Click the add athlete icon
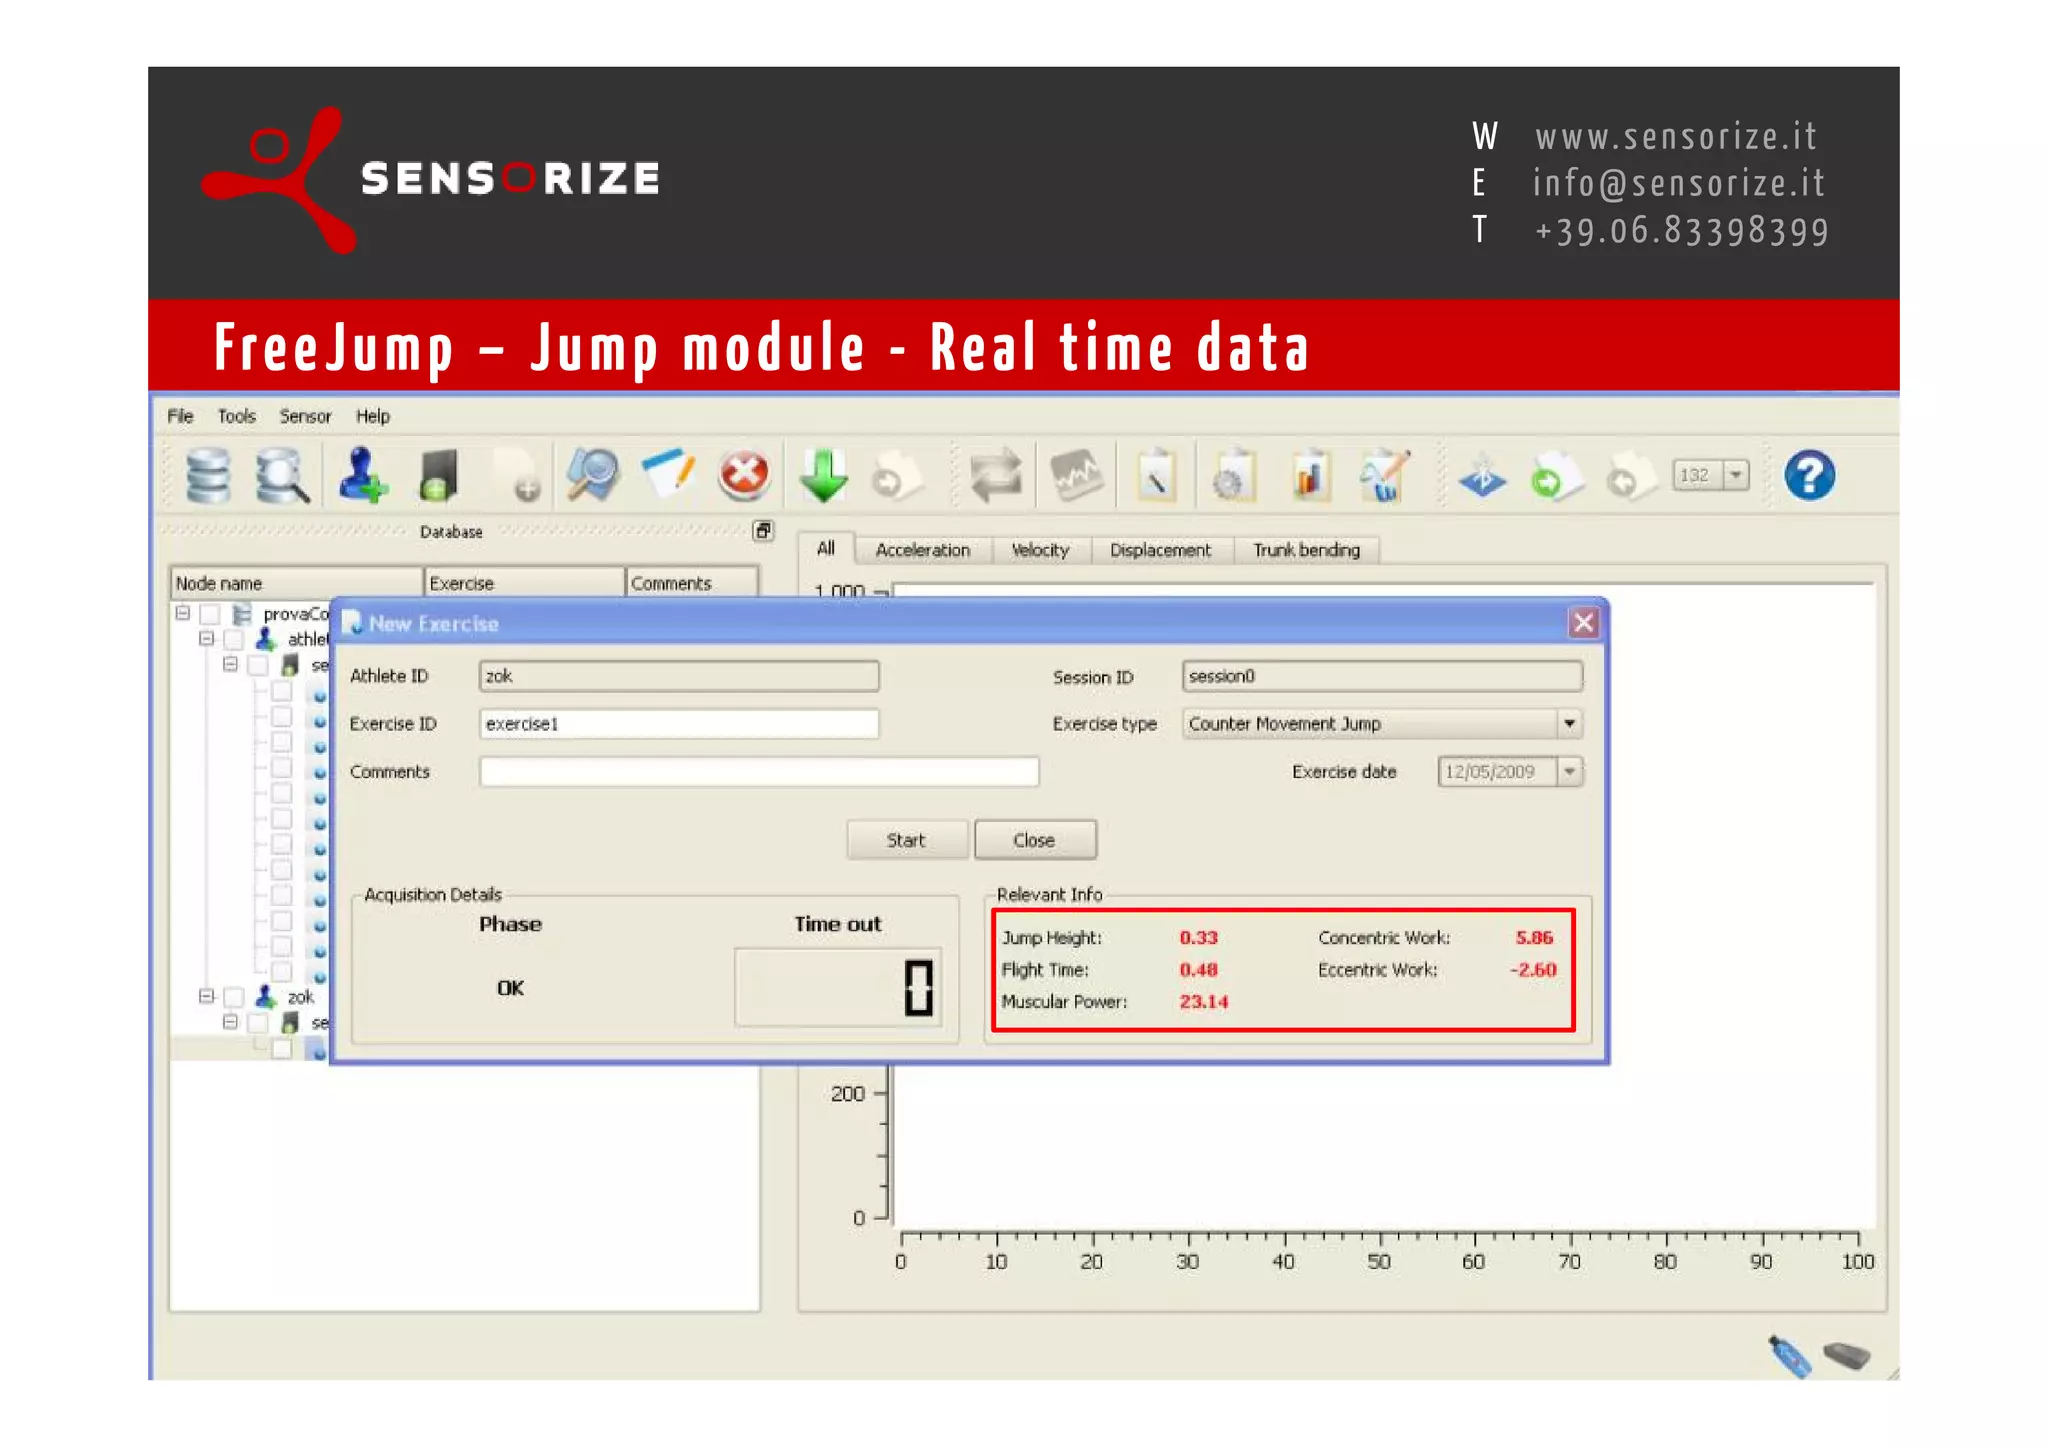Image resolution: width=2048 pixels, height=1447 pixels. click(361, 476)
